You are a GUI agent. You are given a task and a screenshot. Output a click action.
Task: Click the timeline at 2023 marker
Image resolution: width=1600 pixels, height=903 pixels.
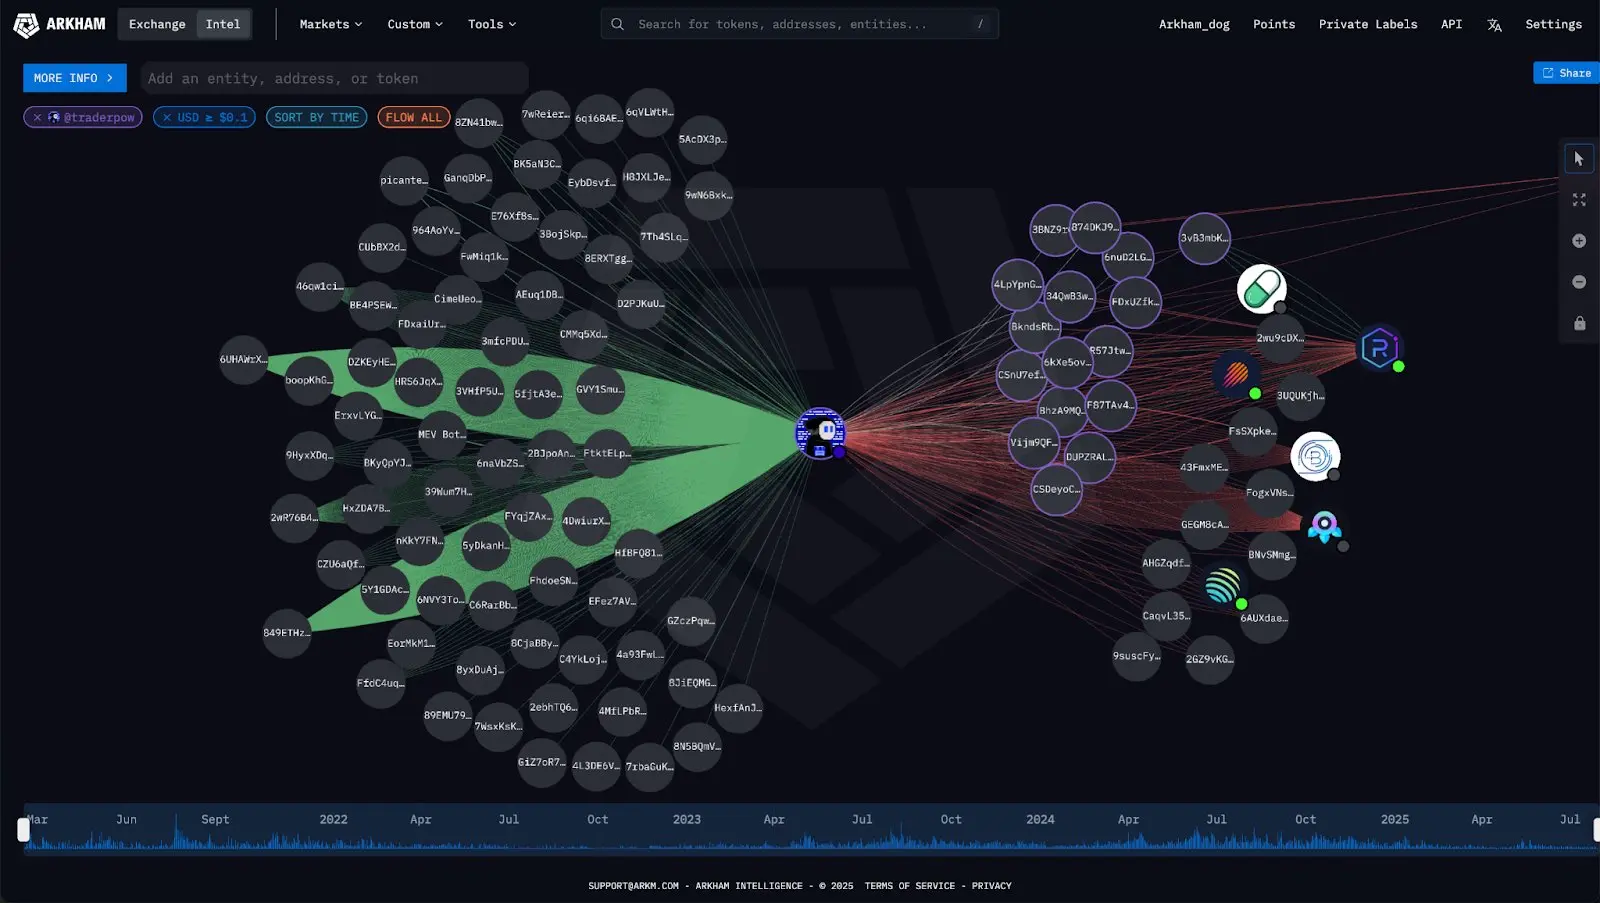click(x=687, y=820)
